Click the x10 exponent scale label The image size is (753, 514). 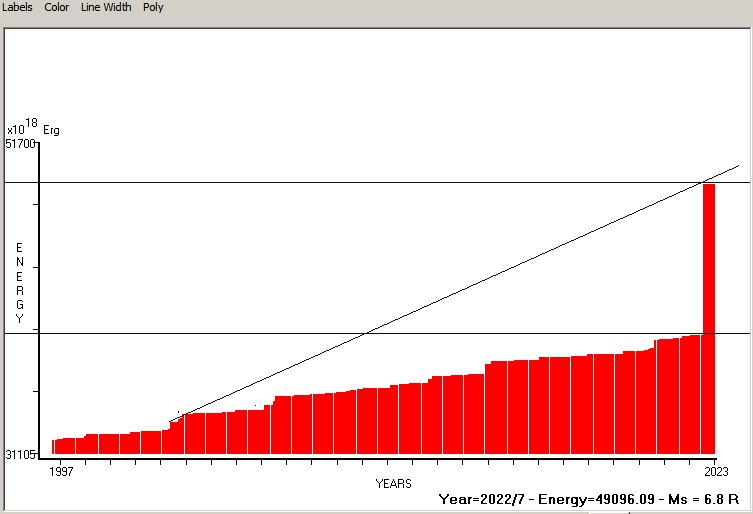coord(16,130)
